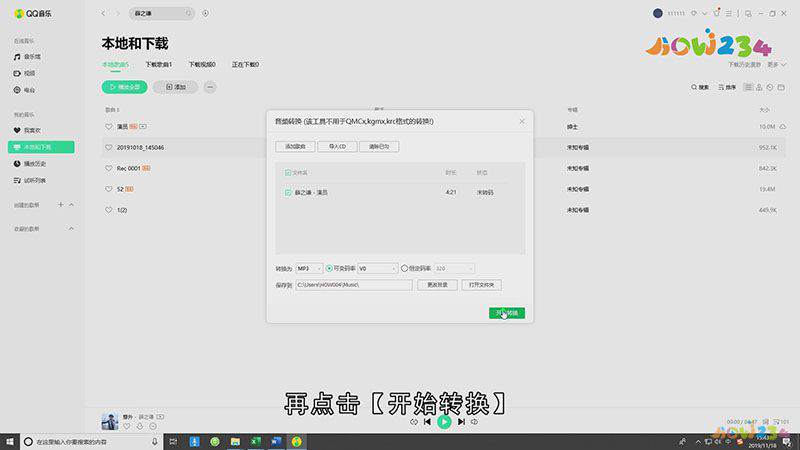
Task: Close the 音频转换 dialog
Action: pyautogui.click(x=521, y=121)
